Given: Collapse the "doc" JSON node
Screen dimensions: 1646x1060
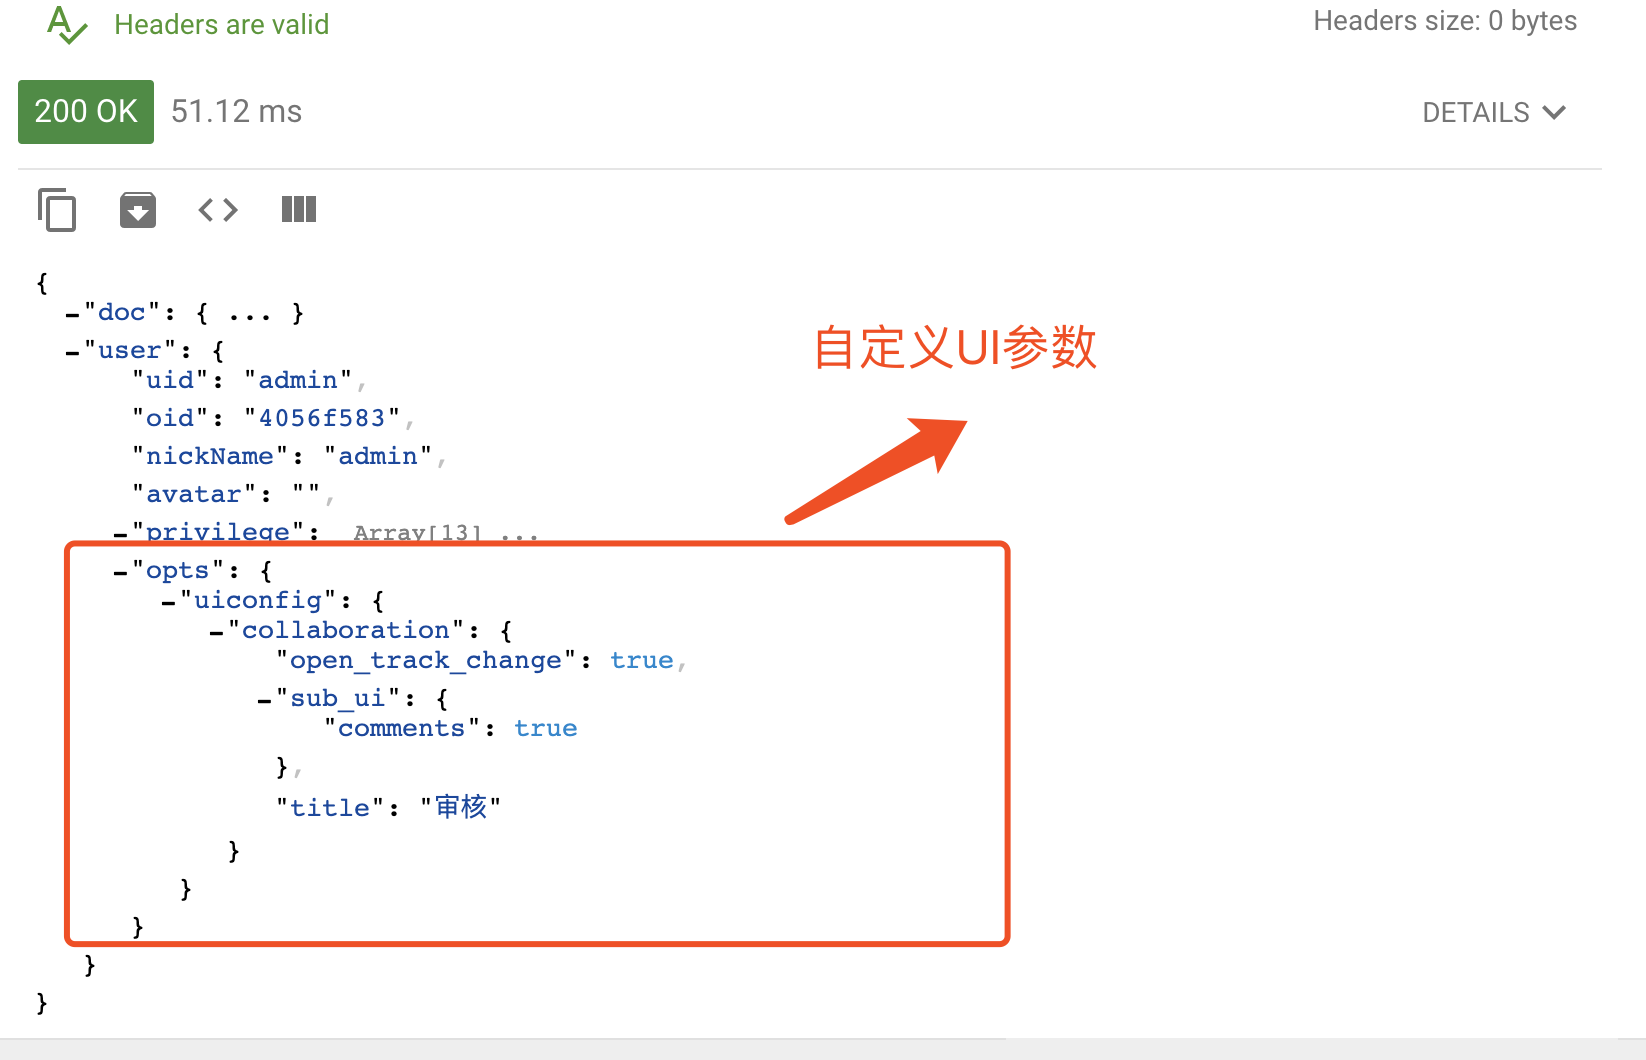Looking at the screenshot, I should coord(72,315).
